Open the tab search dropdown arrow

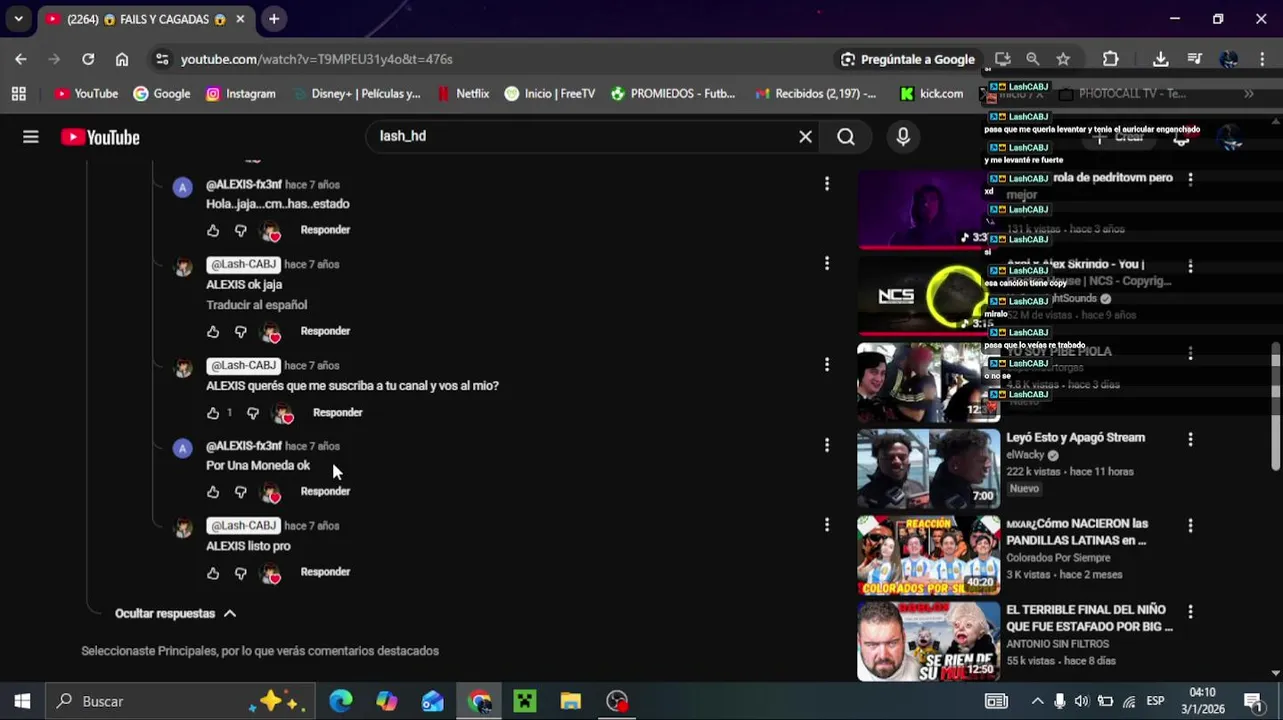18,18
